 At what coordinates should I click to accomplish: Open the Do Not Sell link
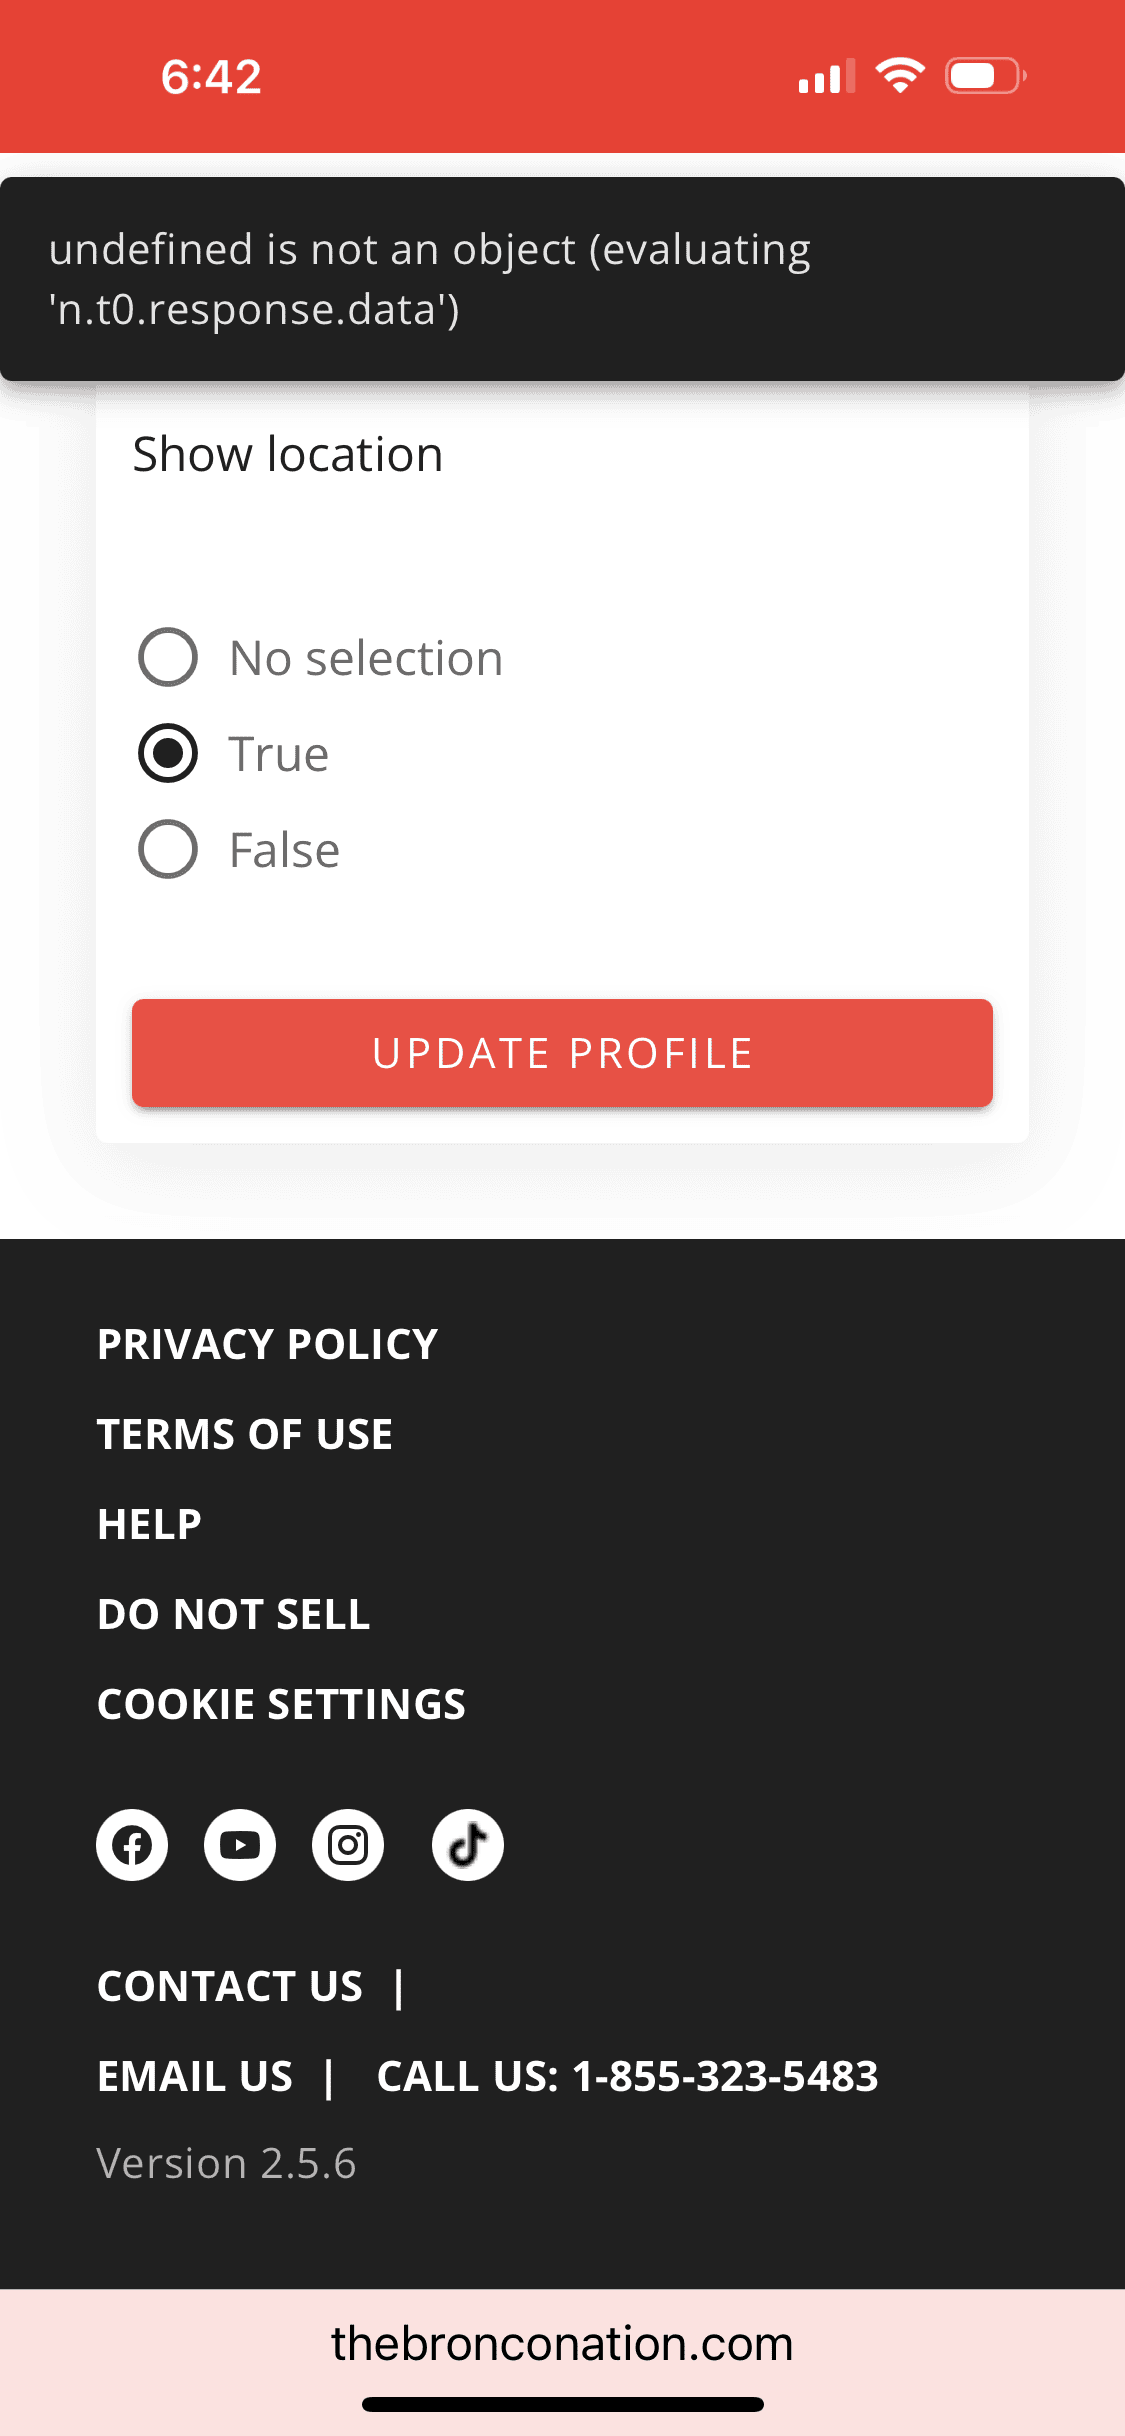click(234, 1614)
